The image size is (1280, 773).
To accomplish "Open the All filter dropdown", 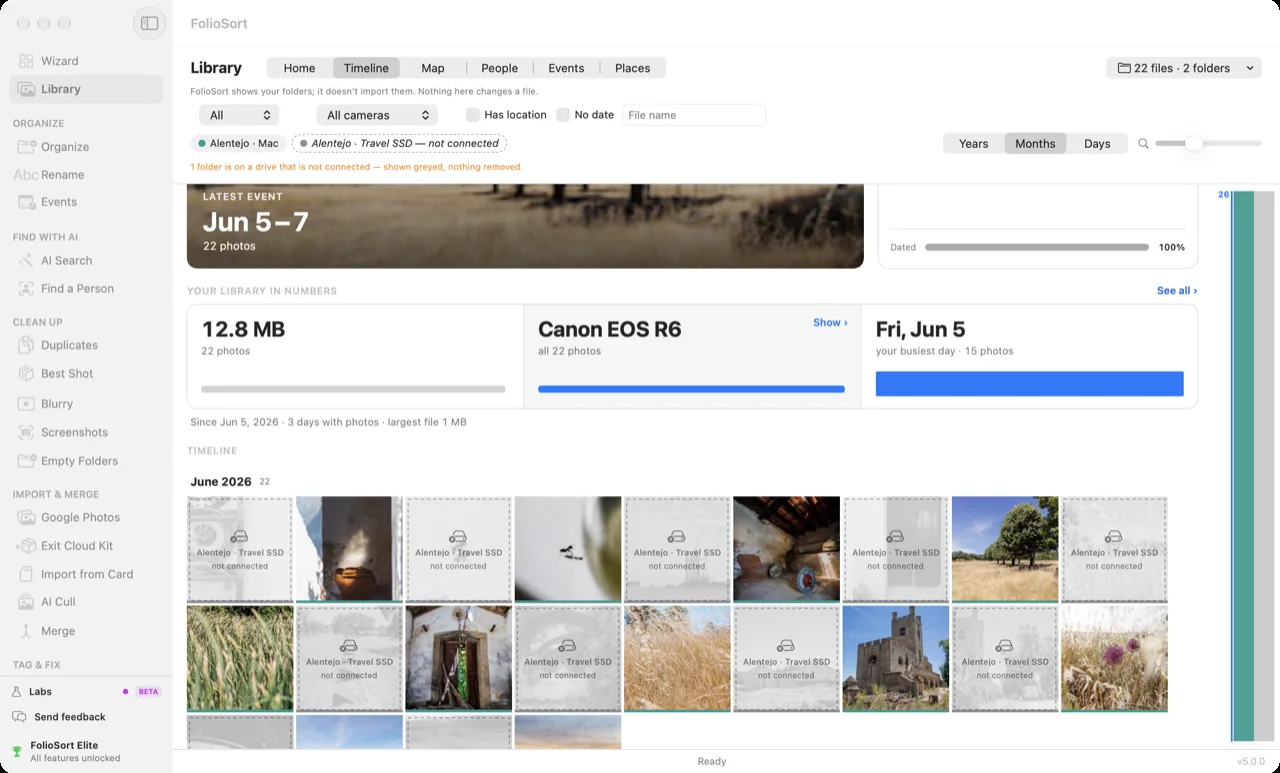I will click(x=239, y=115).
